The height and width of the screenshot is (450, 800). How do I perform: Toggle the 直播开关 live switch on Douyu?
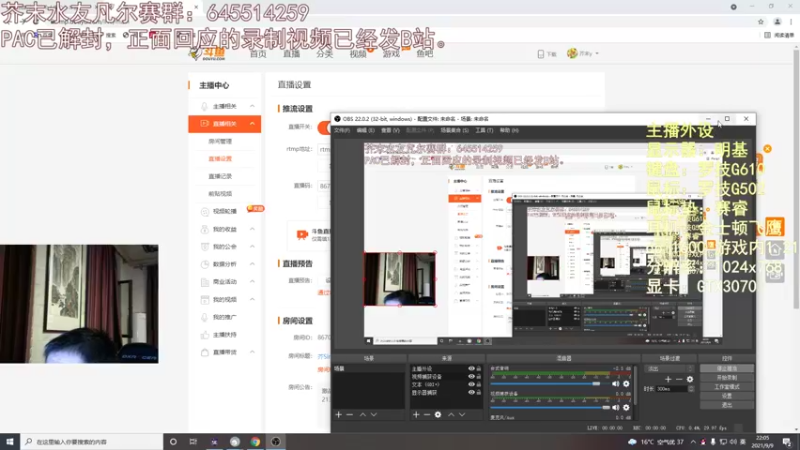[324, 127]
